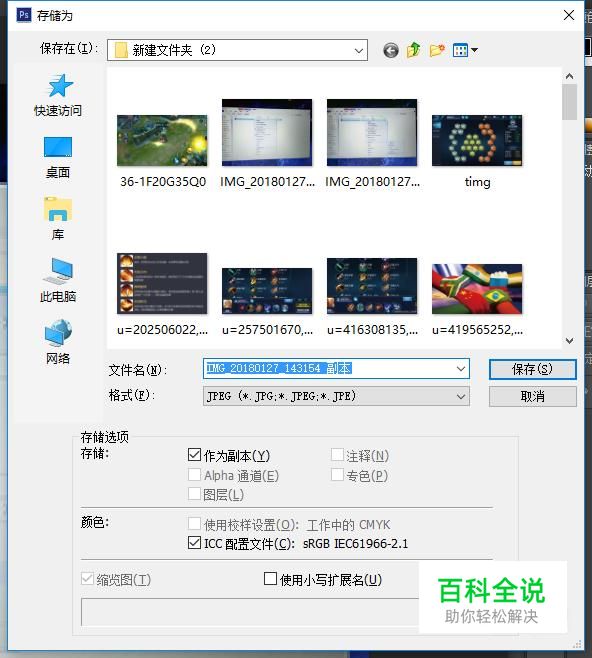
Task: Enable 使用小写扩展名(U) checkbox
Action: click(270, 579)
